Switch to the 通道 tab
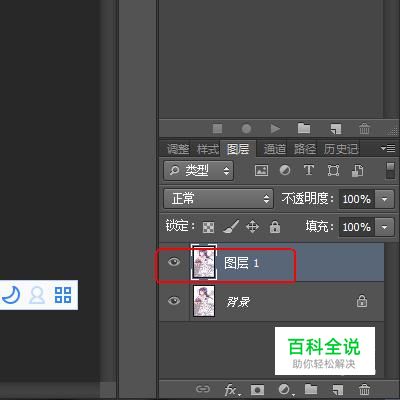The width and height of the screenshot is (400, 400). pos(275,149)
